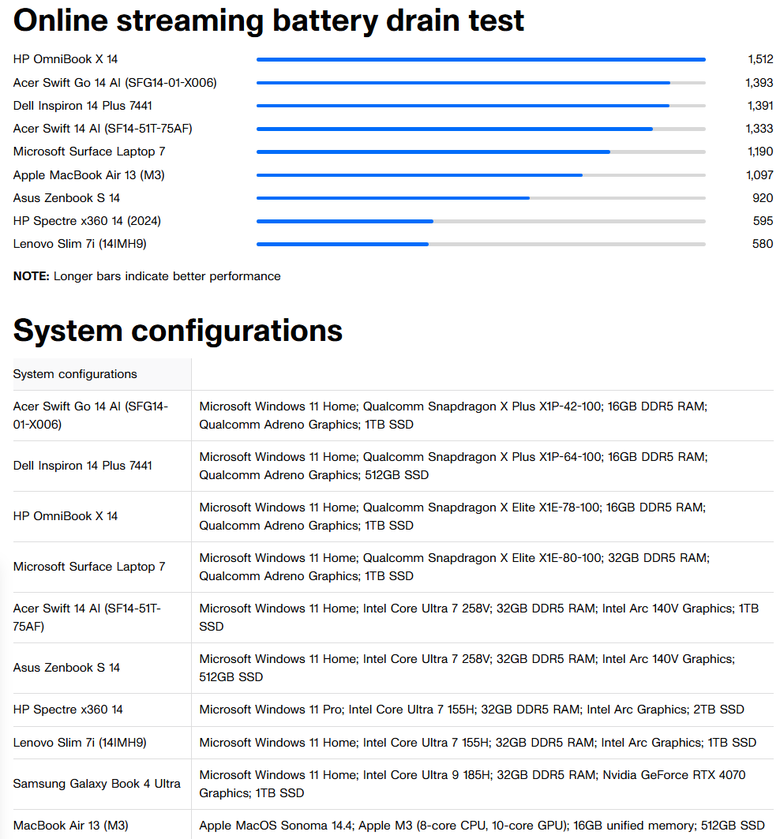Viewport: 780px width, 839px height.
Task: Click Asus Zenbook S 14 table row name
Action: [66, 667]
